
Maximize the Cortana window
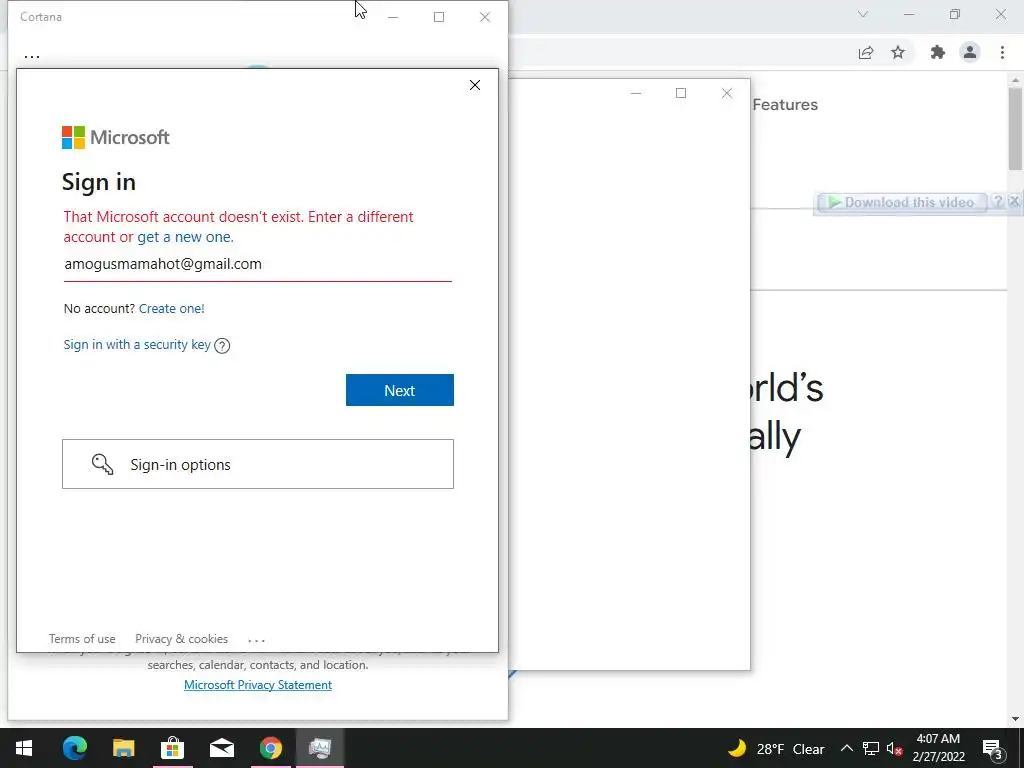pos(439,17)
